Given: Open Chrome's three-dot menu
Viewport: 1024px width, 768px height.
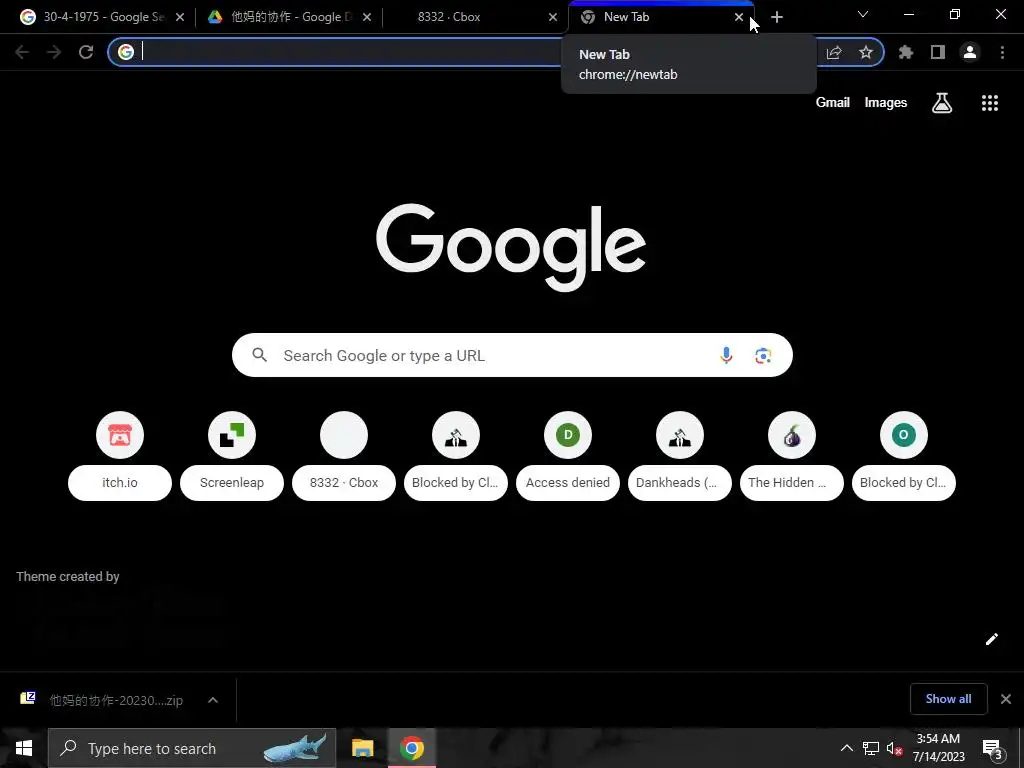Looking at the screenshot, I should coord(1002,52).
